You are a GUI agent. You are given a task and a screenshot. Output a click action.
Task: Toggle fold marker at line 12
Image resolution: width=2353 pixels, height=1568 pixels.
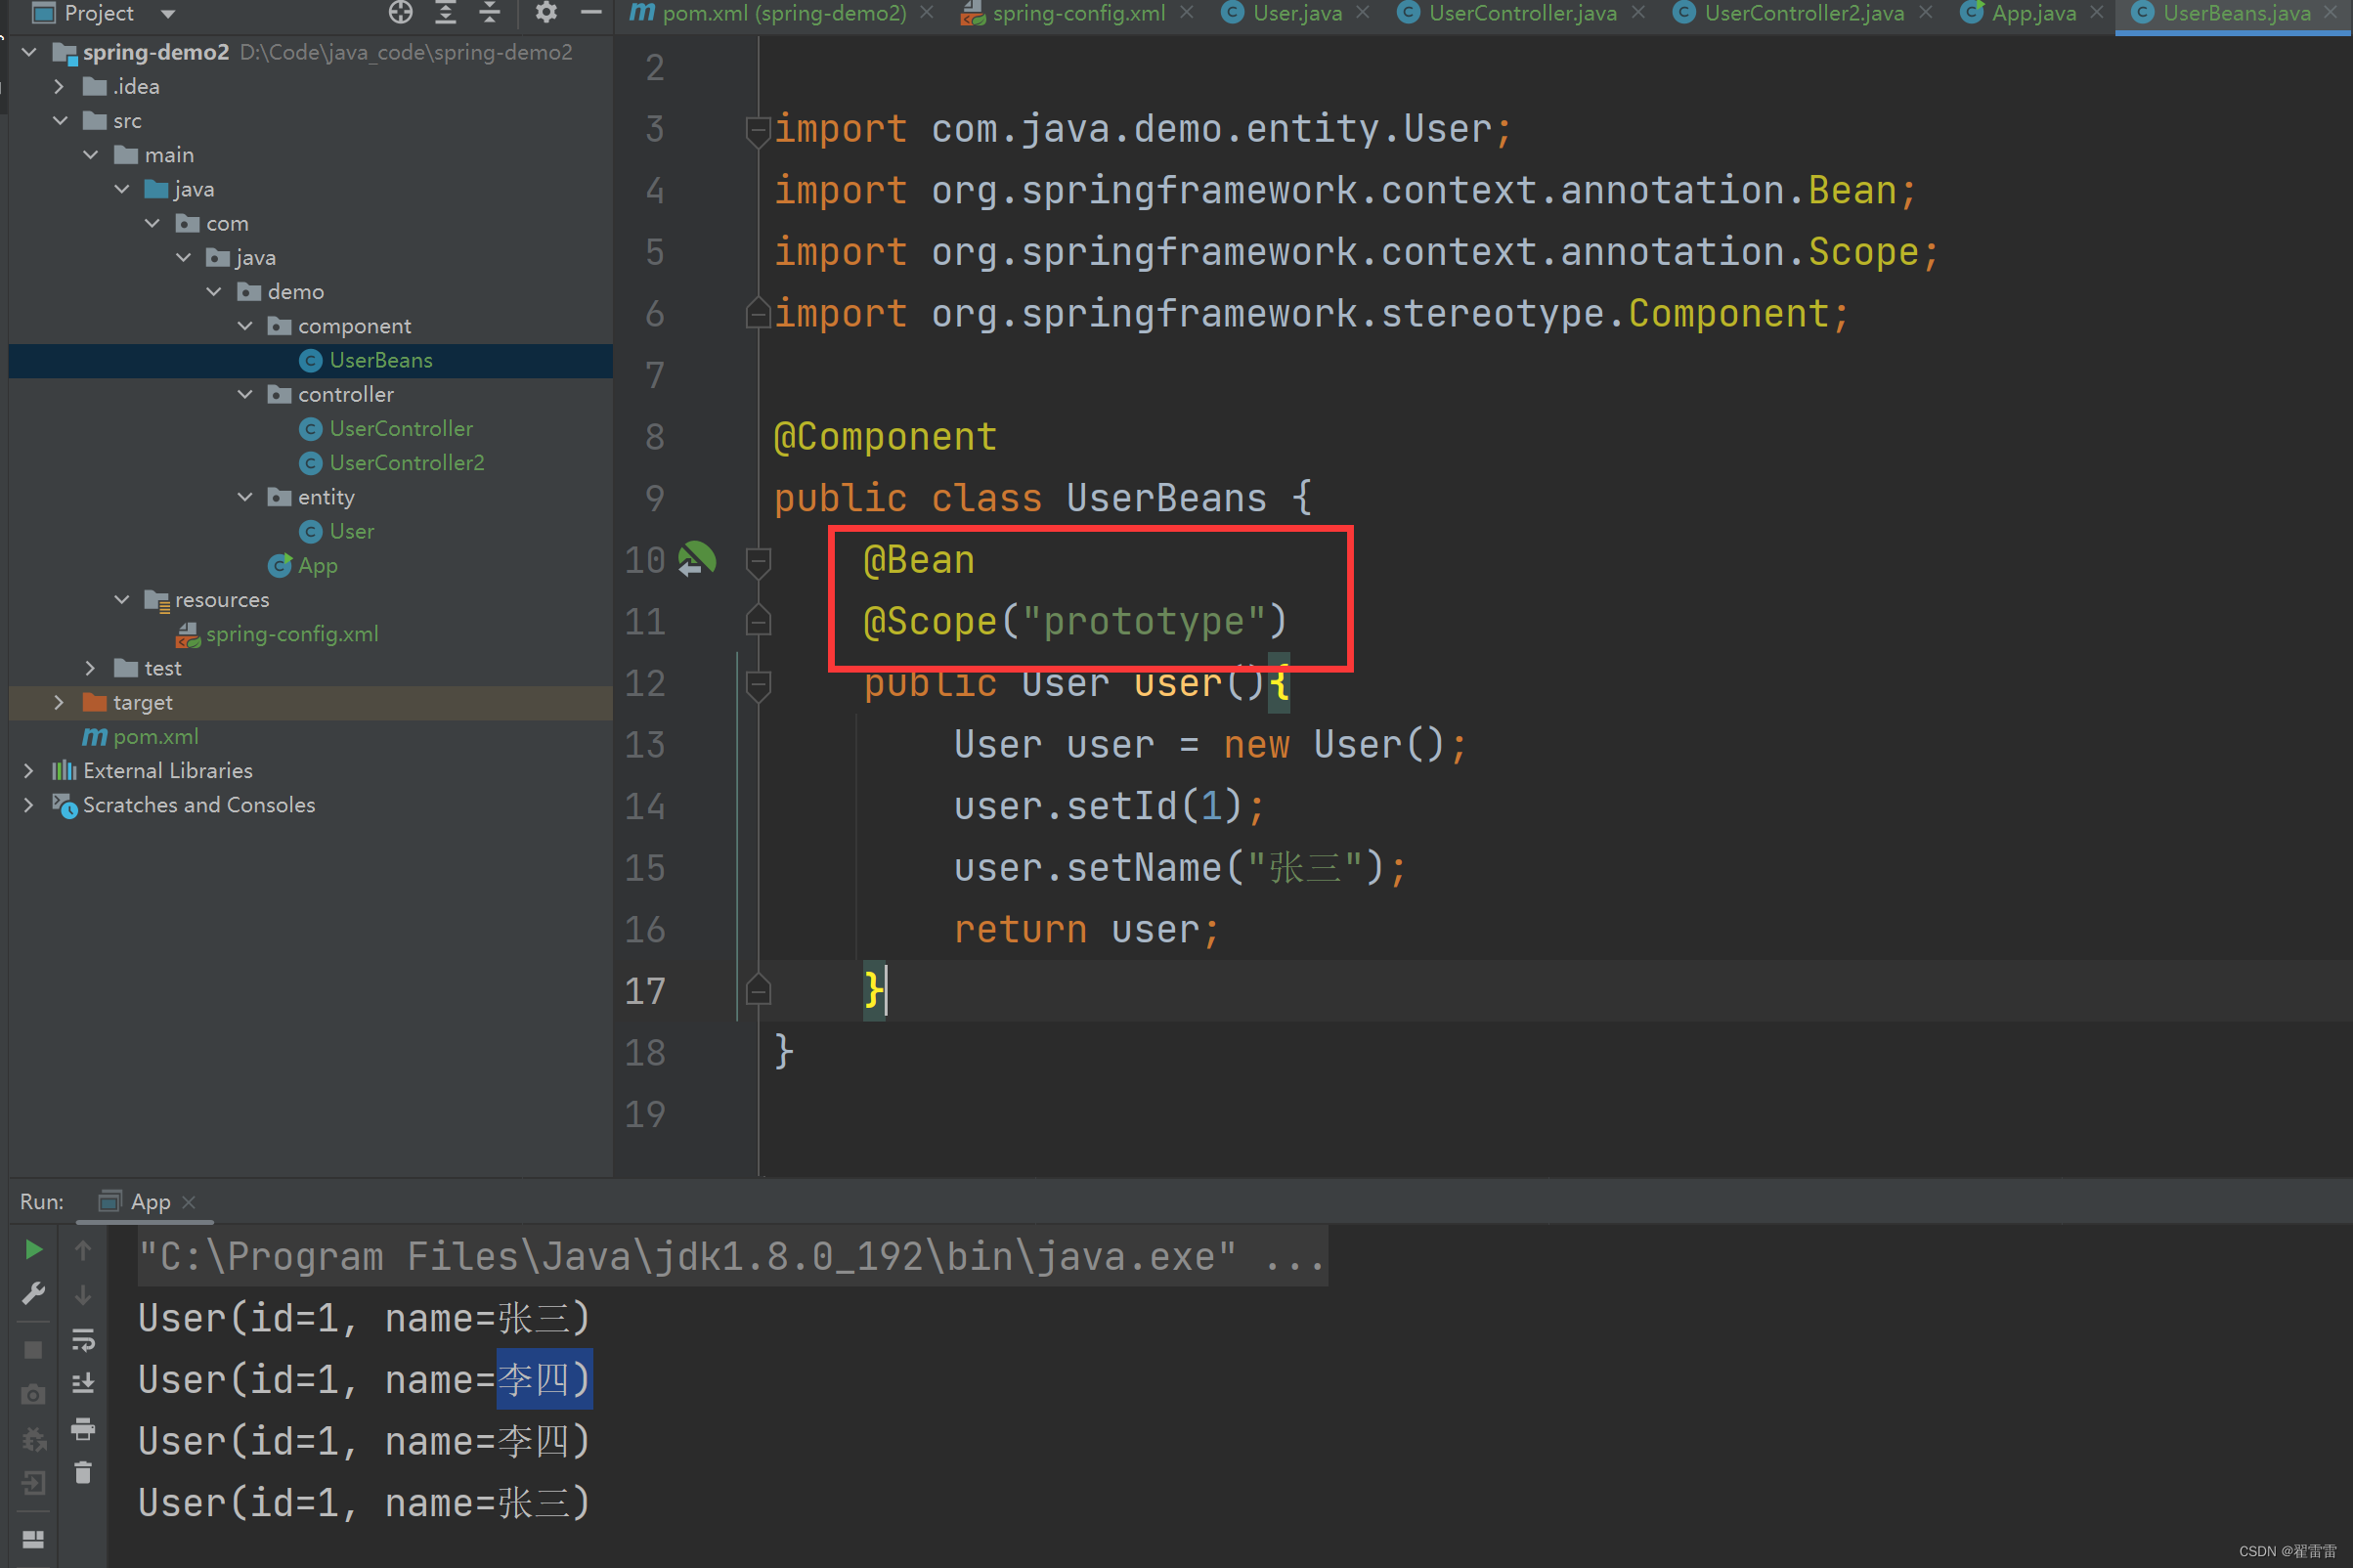click(758, 684)
